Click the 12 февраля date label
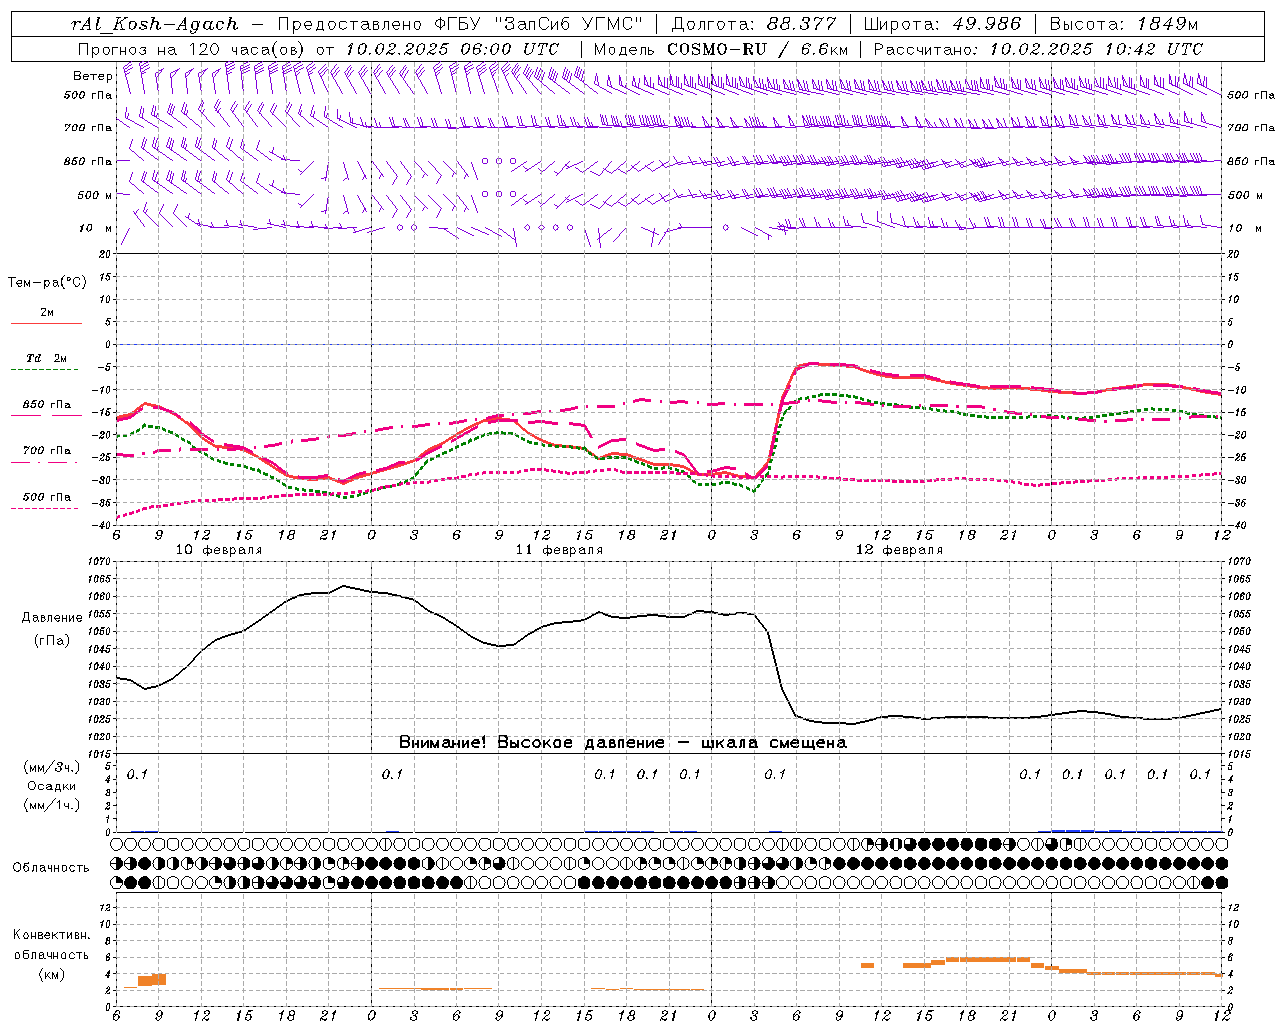 pos(899,550)
